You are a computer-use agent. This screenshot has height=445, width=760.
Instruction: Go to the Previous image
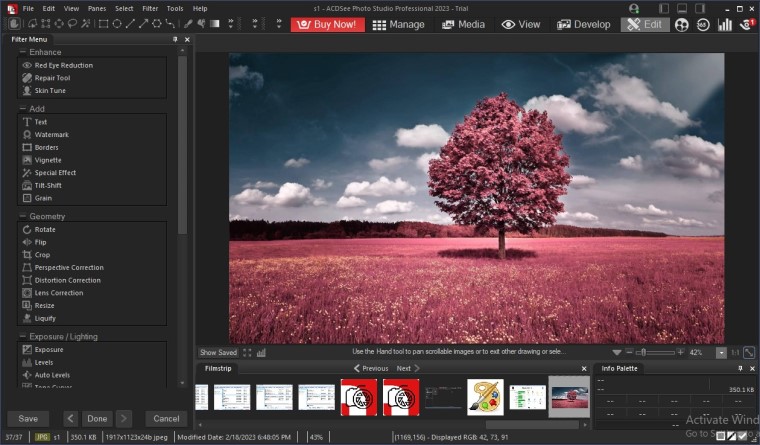pyautogui.click(x=371, y=368)
